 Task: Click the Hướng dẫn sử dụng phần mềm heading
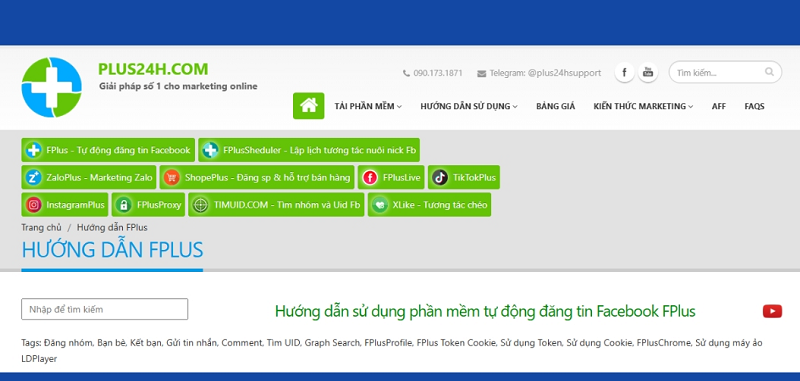[485, 311]
